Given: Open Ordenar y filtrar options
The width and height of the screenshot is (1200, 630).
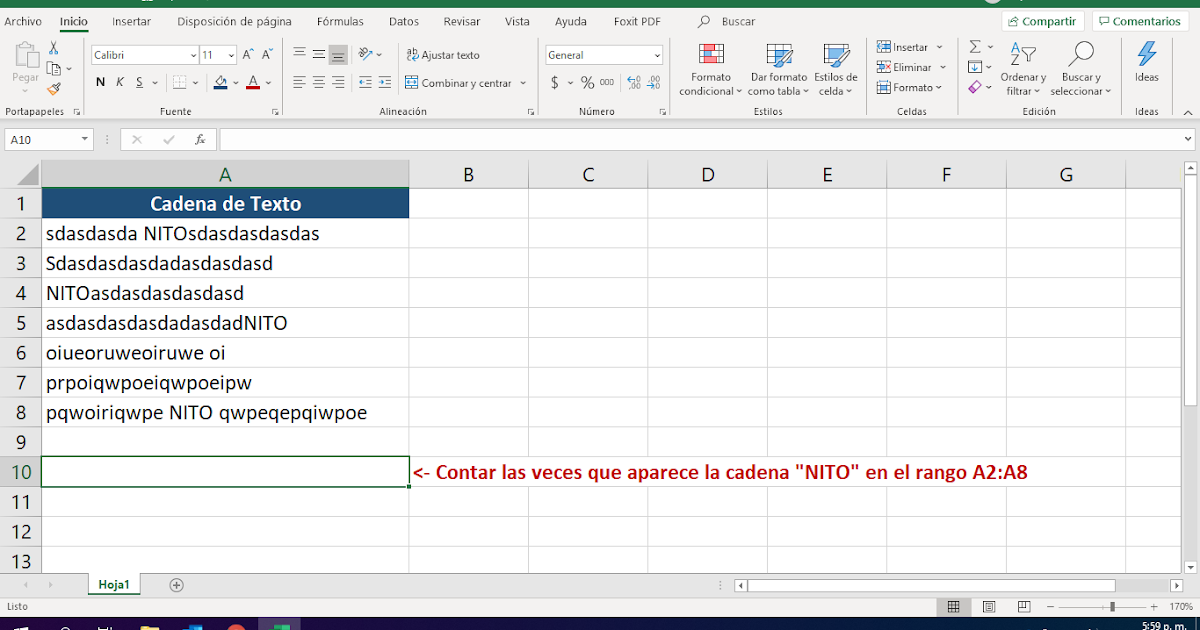Looking at the screenshot, I should [x=1023, y=70].
